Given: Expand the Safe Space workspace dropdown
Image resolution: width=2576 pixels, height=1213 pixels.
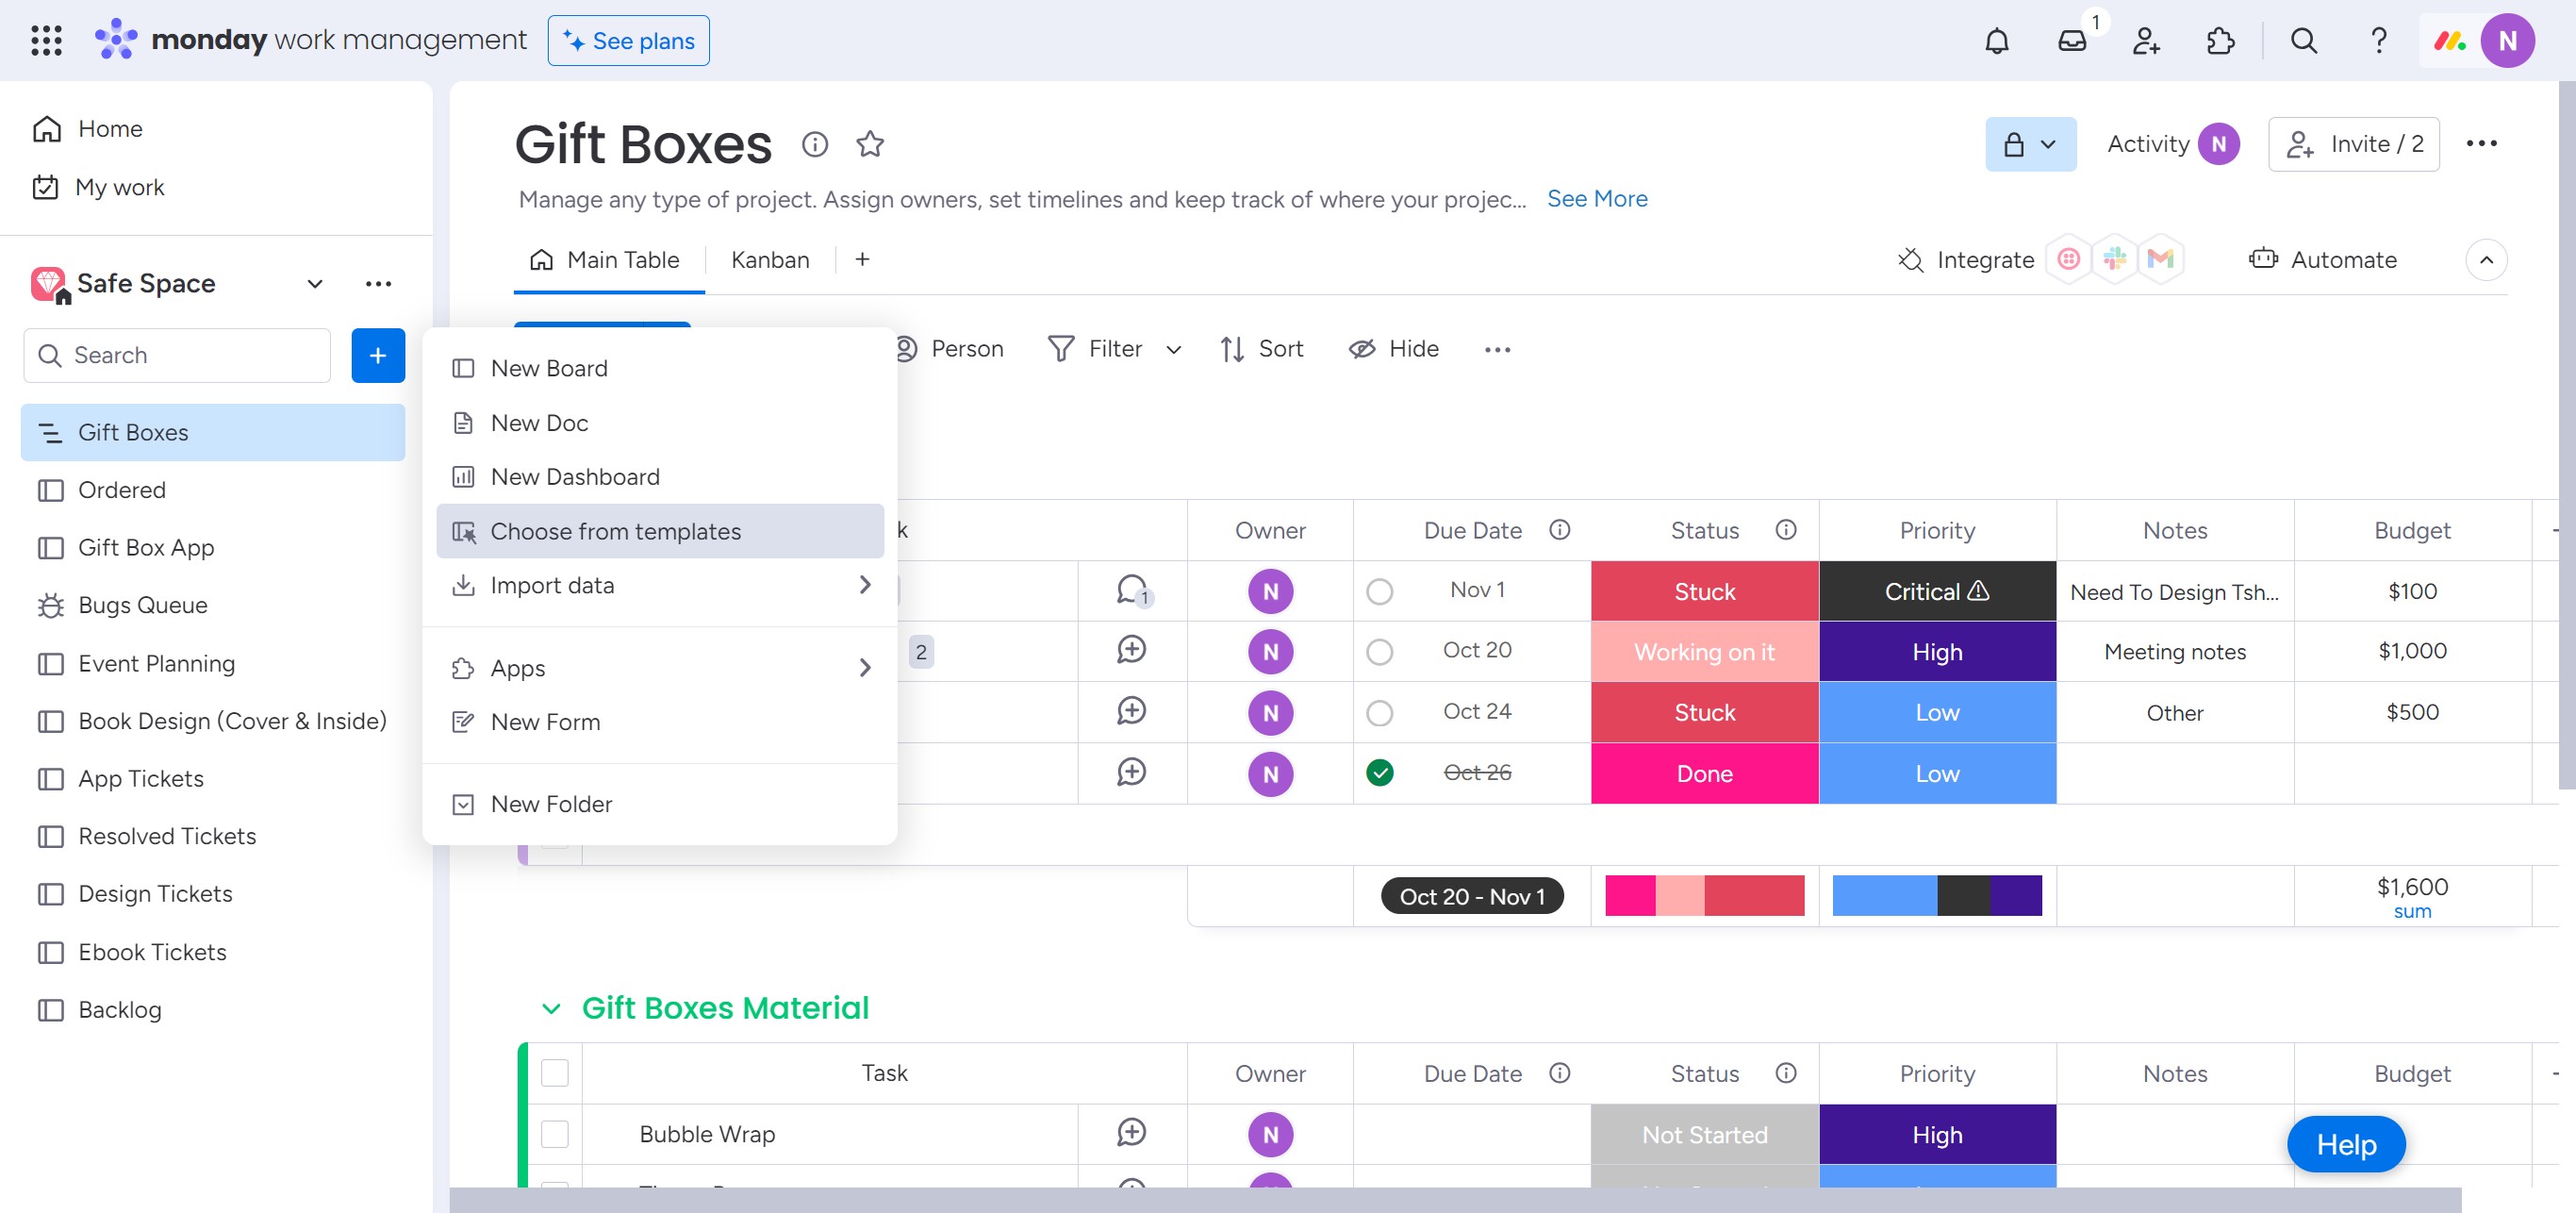Looking at the screenshot, I should [314, 284].
